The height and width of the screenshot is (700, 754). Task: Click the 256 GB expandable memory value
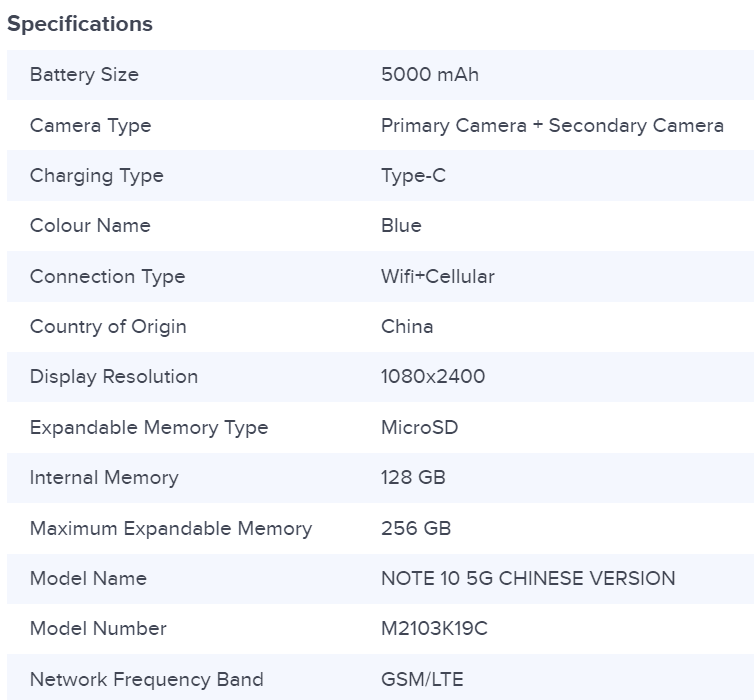pos(415,529)
